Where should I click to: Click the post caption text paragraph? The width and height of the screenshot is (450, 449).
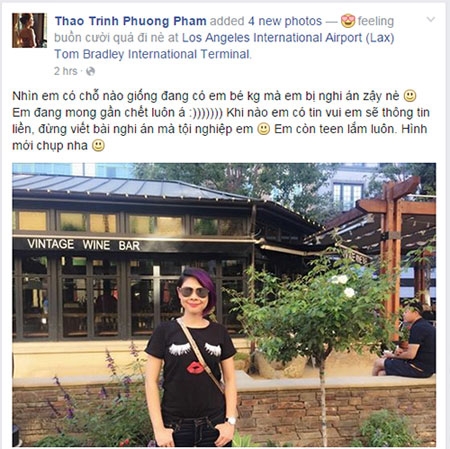(221, 121)
